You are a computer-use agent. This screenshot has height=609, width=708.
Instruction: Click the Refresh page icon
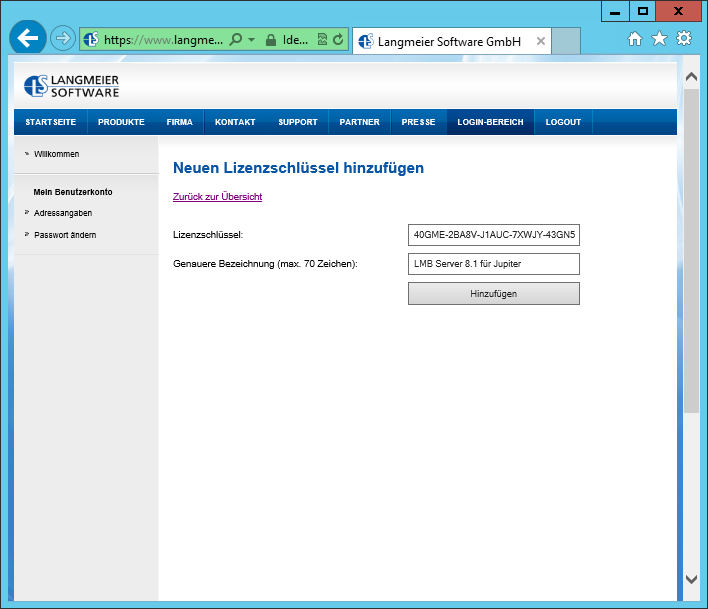[338, 40]
